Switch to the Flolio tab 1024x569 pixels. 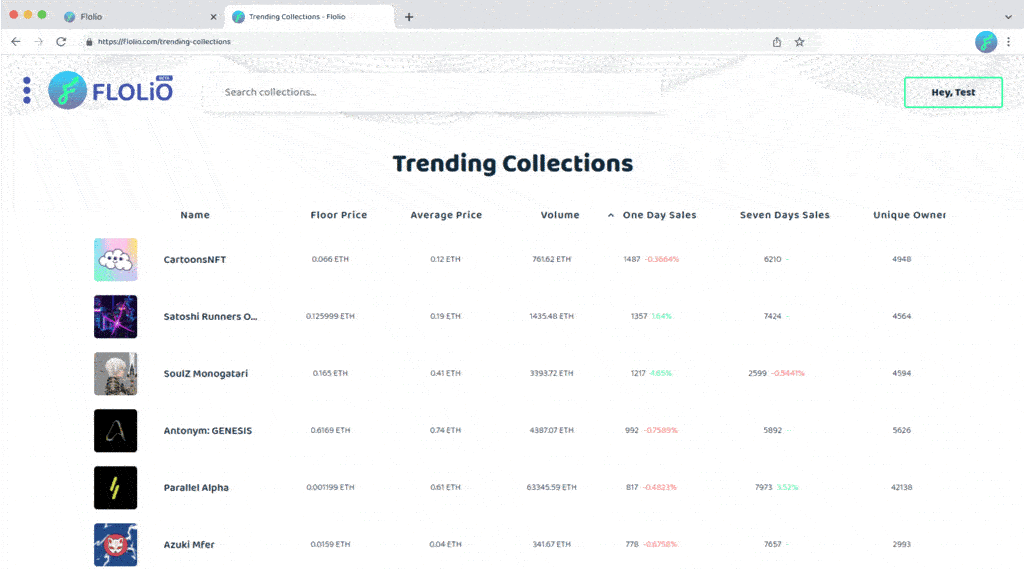click(140, 17)
